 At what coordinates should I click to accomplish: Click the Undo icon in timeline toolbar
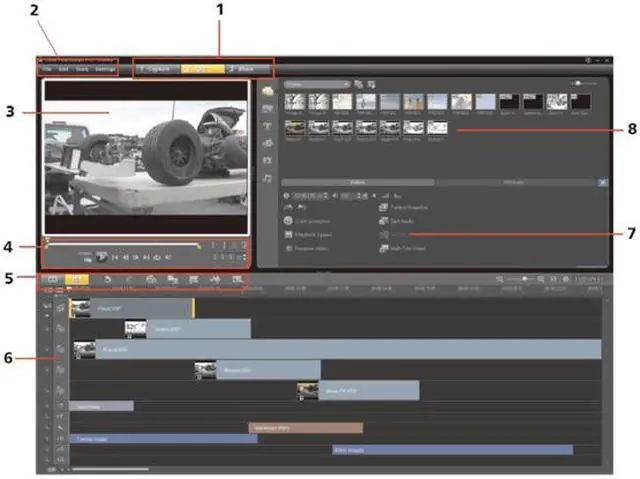click(x=108, y=279)
